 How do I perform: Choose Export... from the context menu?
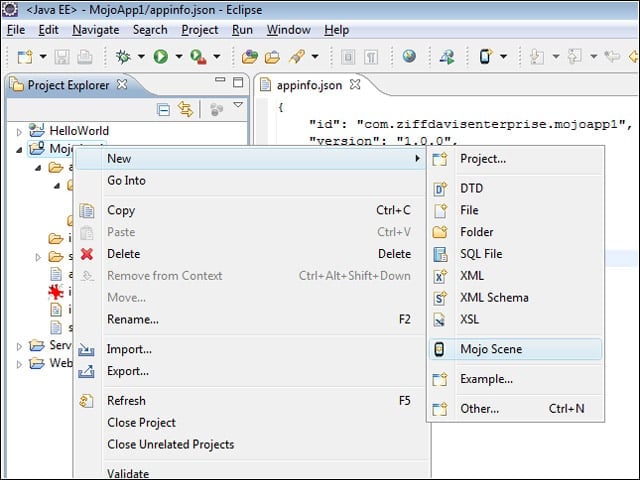point(251,371)
